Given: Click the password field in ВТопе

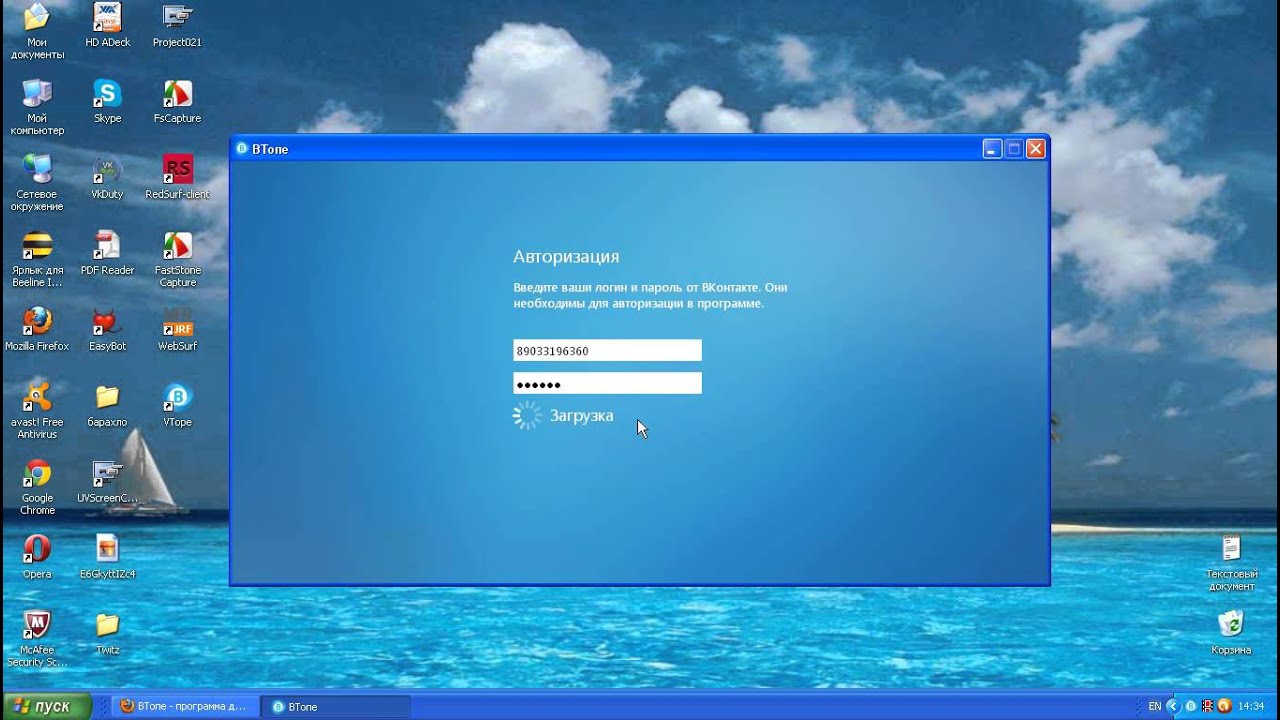Looking at the screenshot, I should click(607, 383).
